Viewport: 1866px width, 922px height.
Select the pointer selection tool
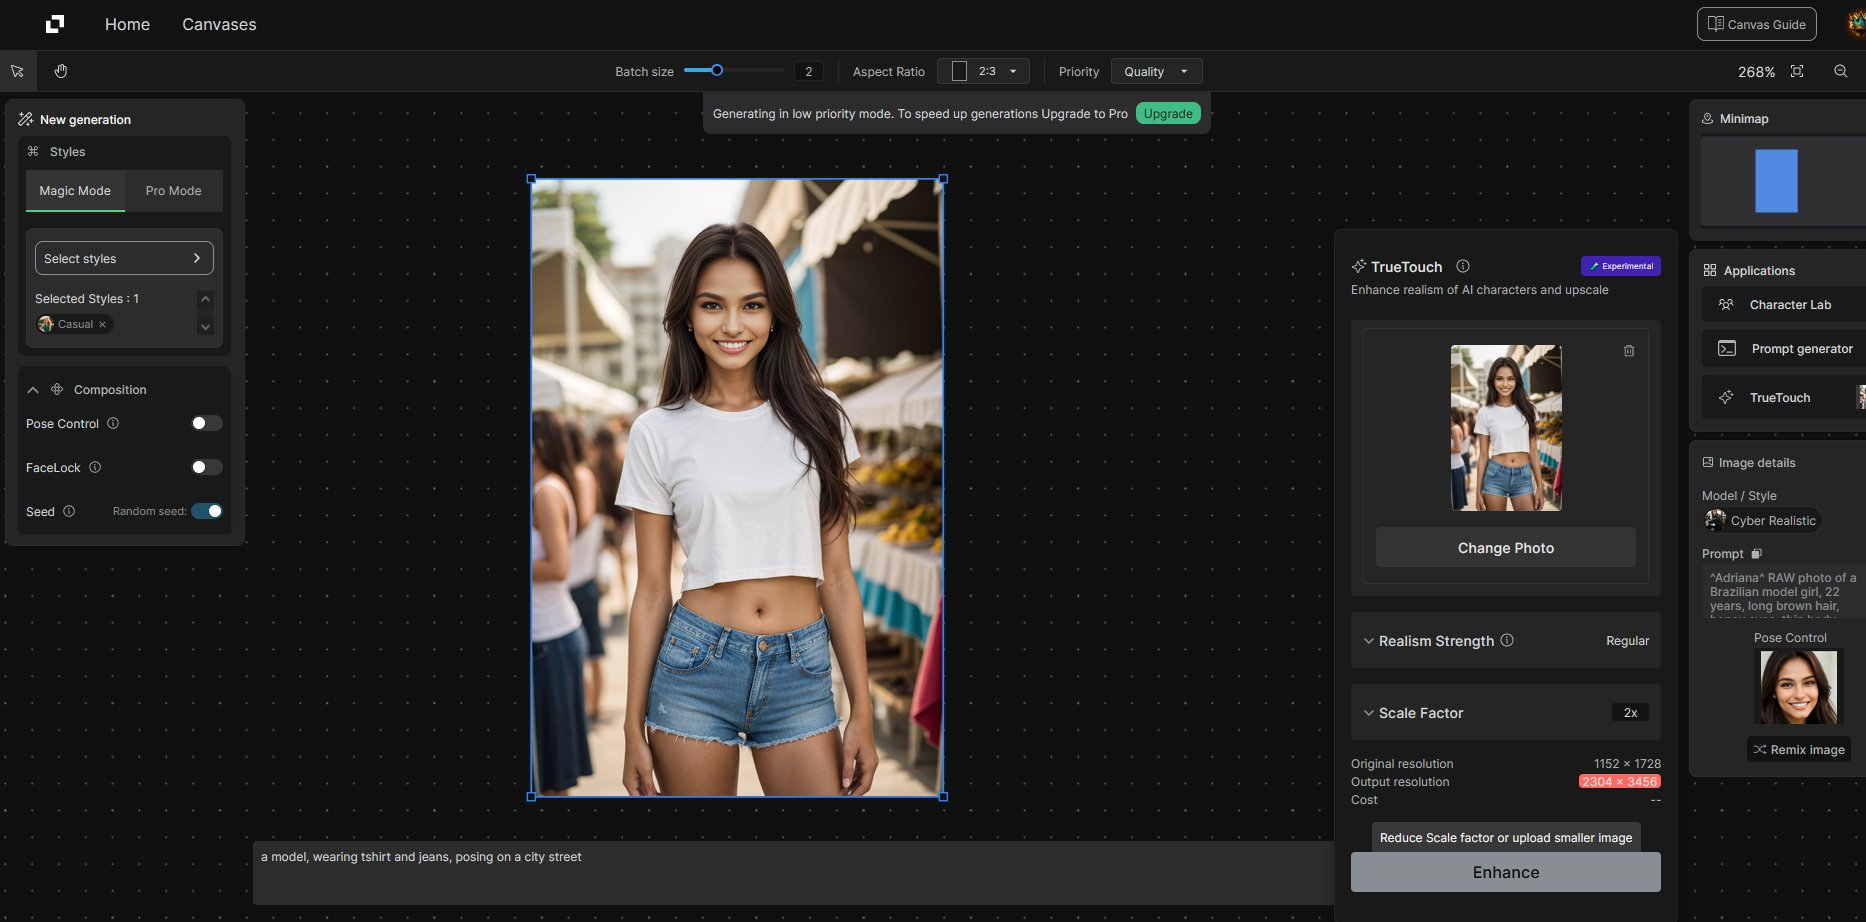tap(18, 71)
